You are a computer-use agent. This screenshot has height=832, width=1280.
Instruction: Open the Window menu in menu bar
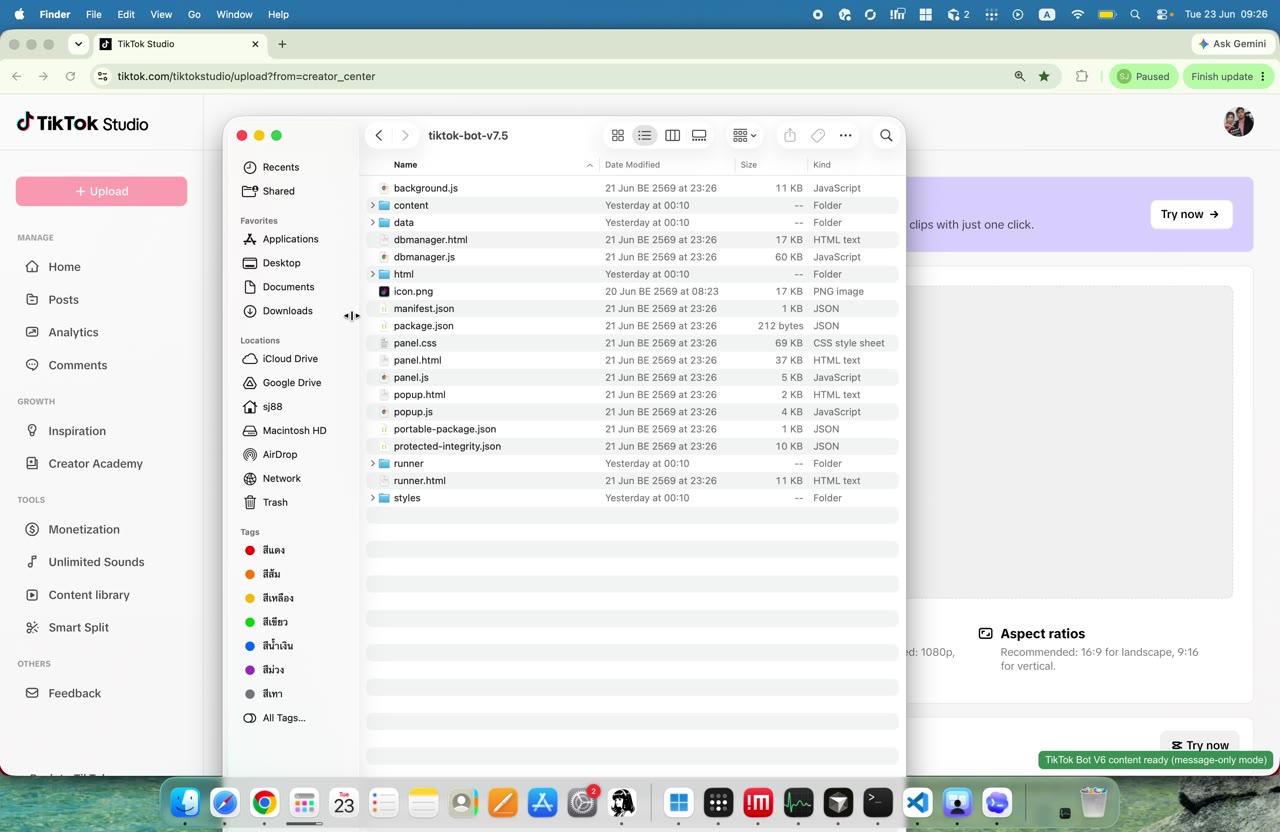234,15
